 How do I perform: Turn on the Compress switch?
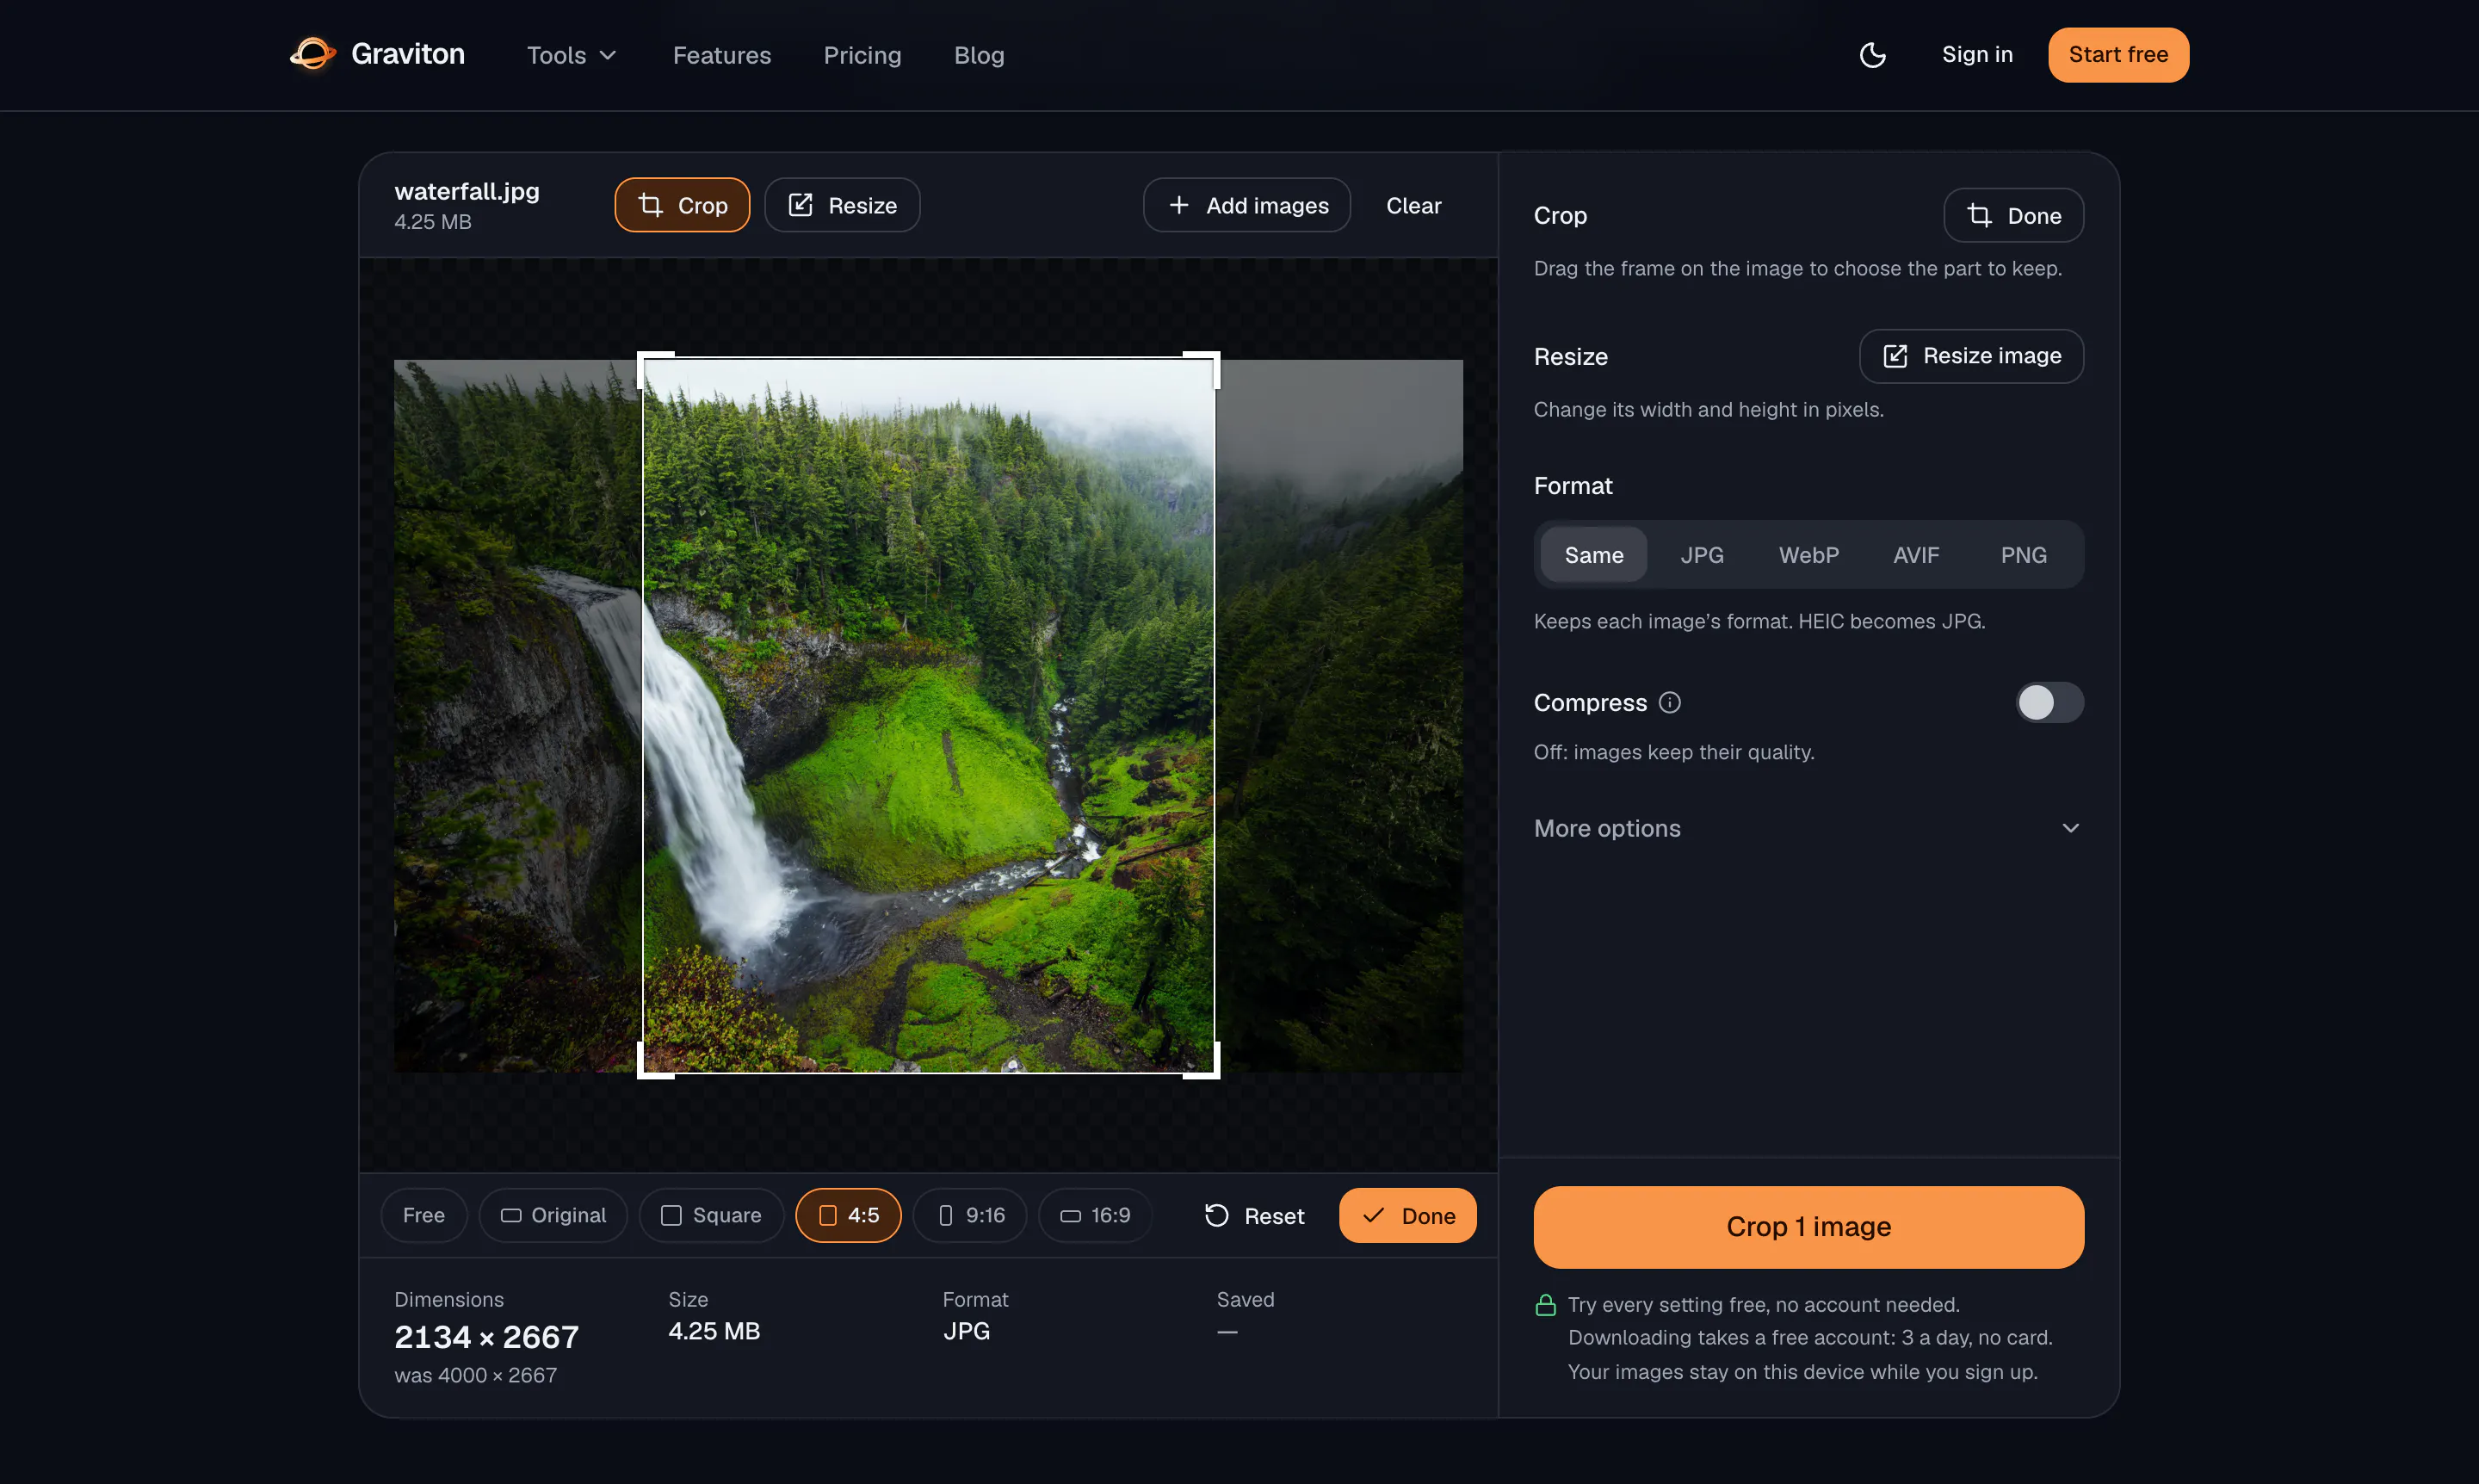(x=2049, y=703)
